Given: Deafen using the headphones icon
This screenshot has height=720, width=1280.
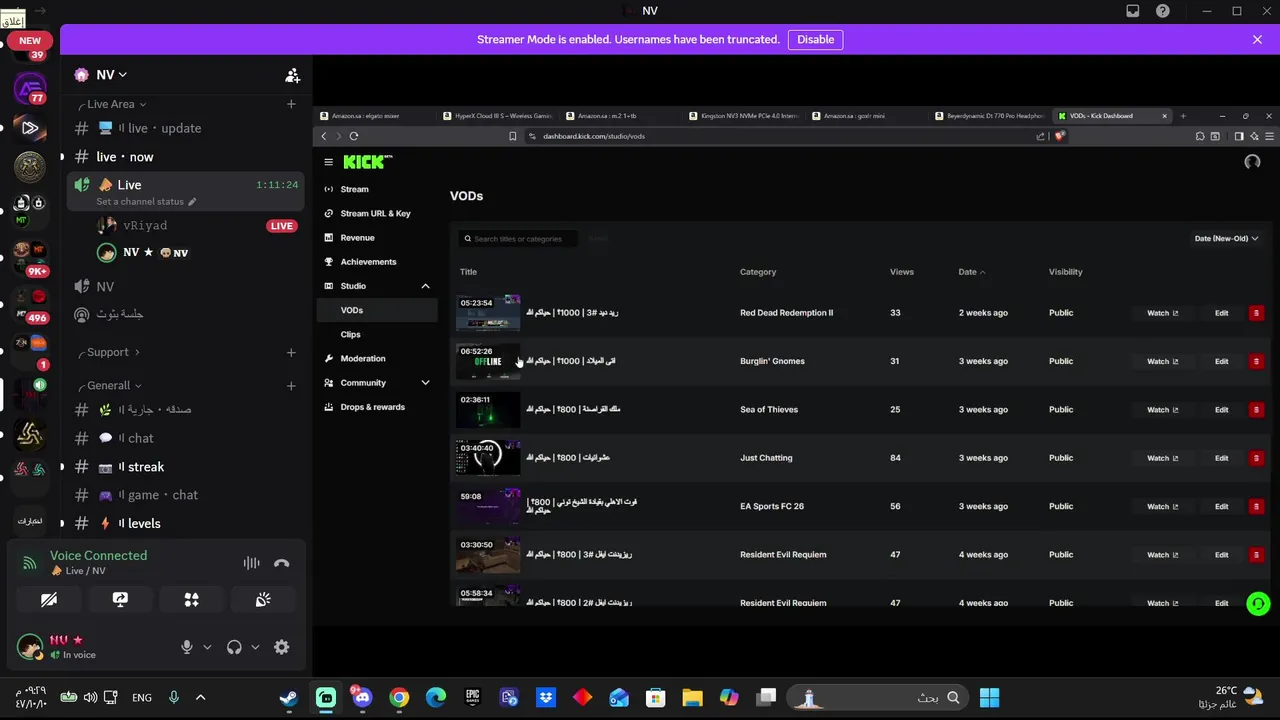Looking at the screenshot, I should [234, 647].
